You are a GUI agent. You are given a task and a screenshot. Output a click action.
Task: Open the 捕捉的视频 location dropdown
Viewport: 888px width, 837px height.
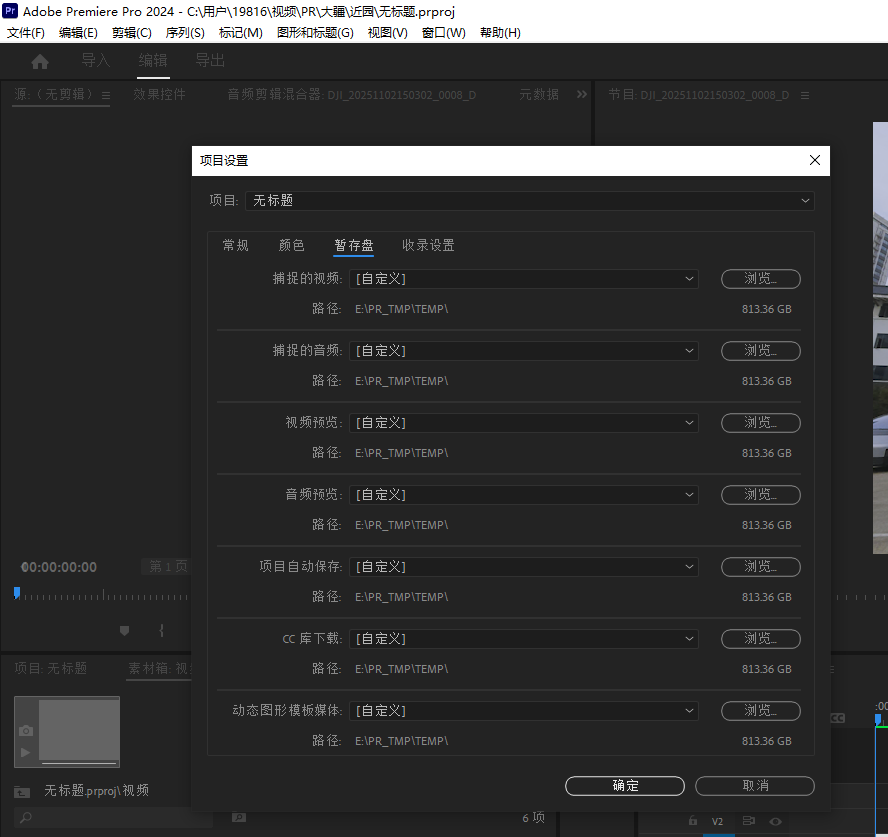coord(523,279)
